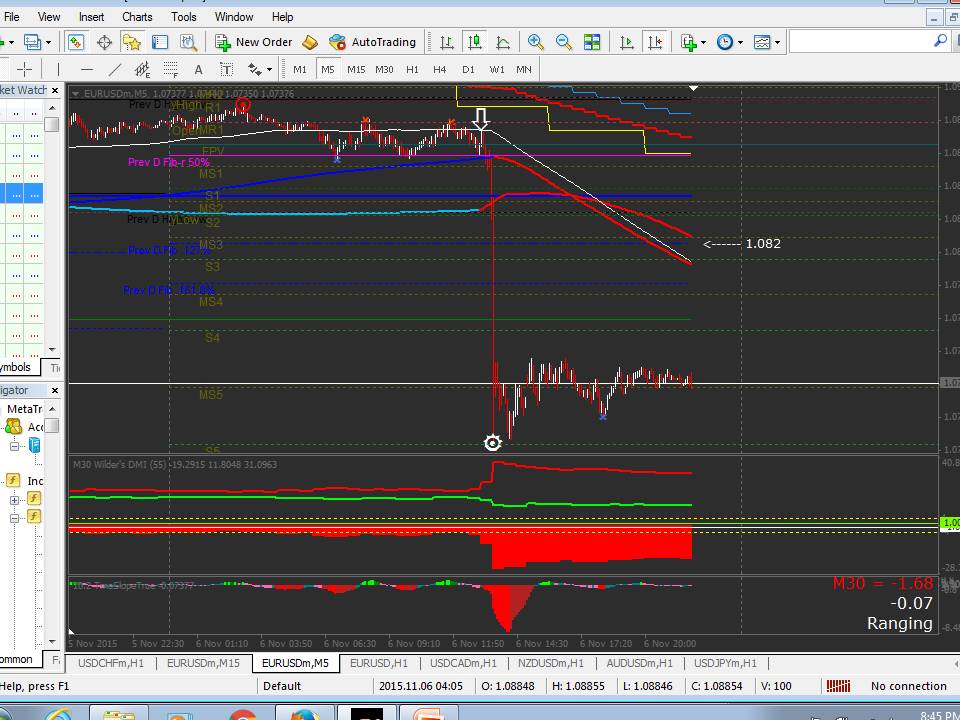Click Market Watch scrollbar down arrow

coord(52,350)
